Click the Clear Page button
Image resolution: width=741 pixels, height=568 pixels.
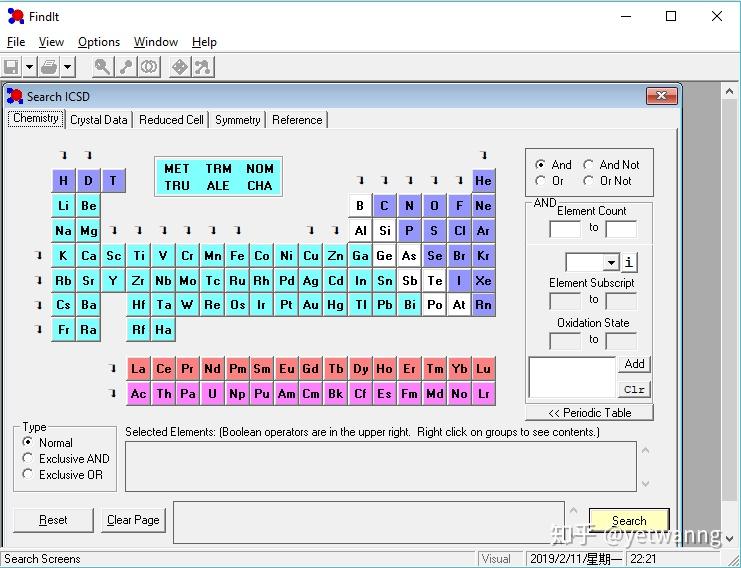click(x=133, y=520)
